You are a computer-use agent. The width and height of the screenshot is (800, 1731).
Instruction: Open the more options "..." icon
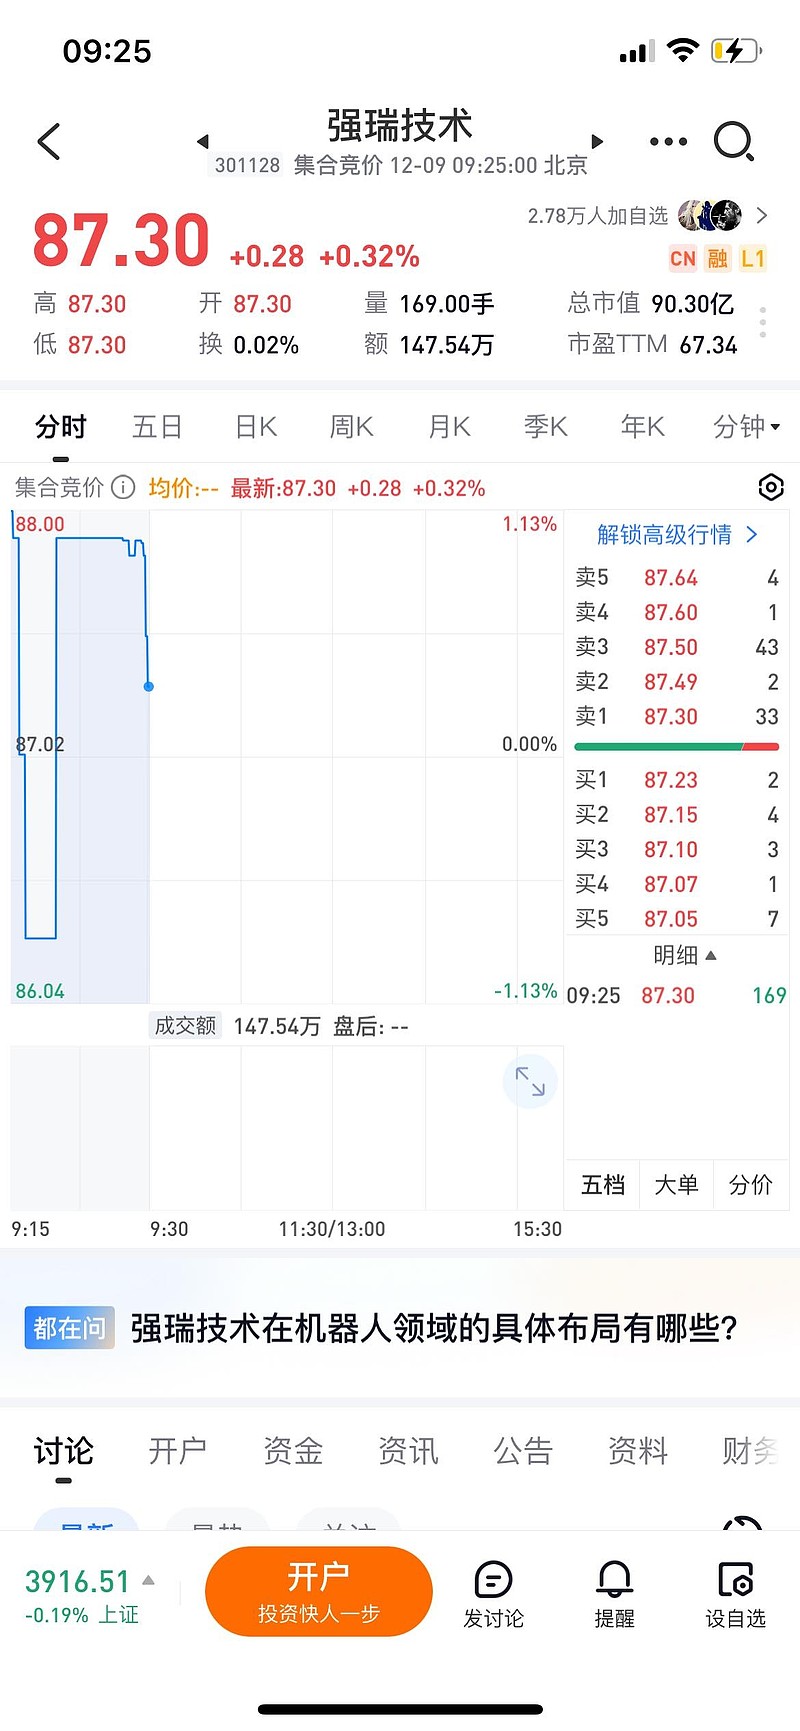pos(668,141)
